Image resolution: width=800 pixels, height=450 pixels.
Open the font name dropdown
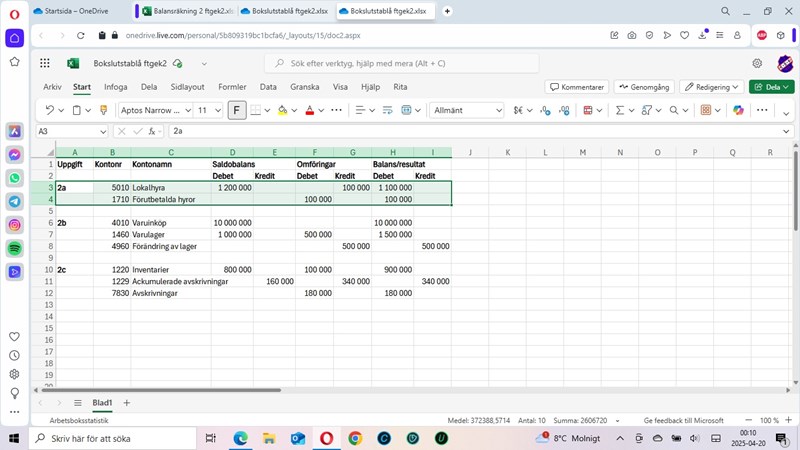click(154, 110)
